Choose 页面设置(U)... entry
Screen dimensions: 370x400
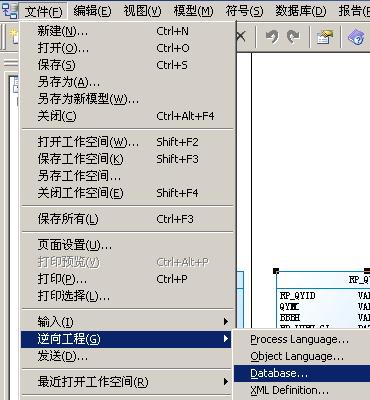127,245
